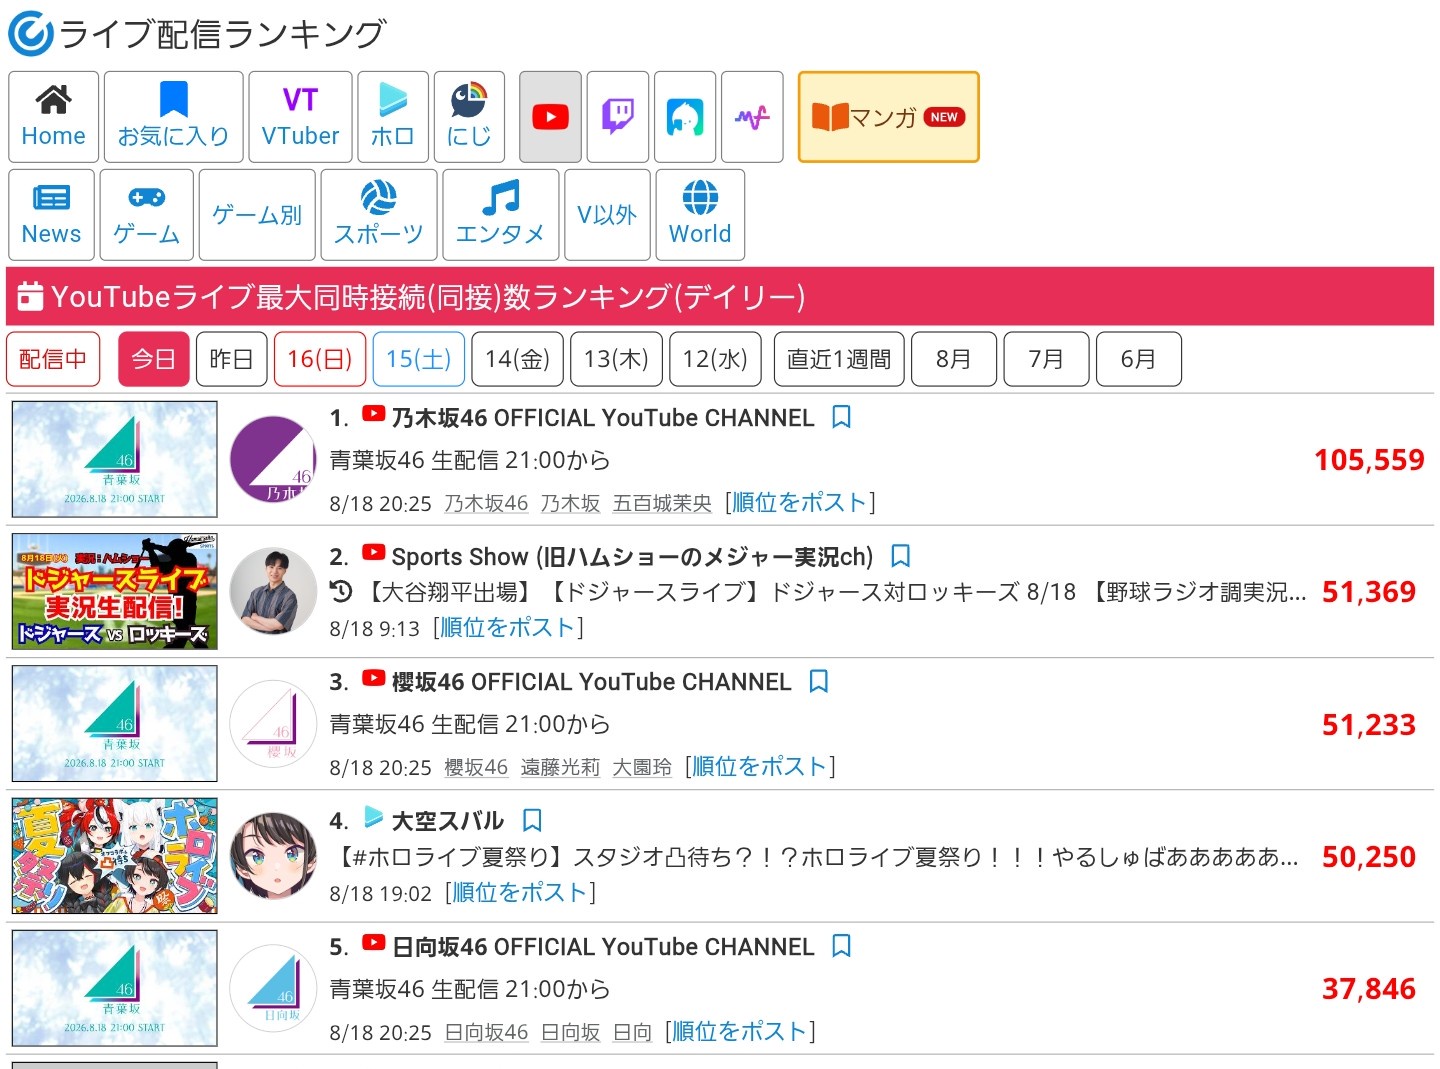Click 順位をポスト in the 日向坂46 row
The width and height of the screenshot is (1440, 1069).
point(740,1032)
